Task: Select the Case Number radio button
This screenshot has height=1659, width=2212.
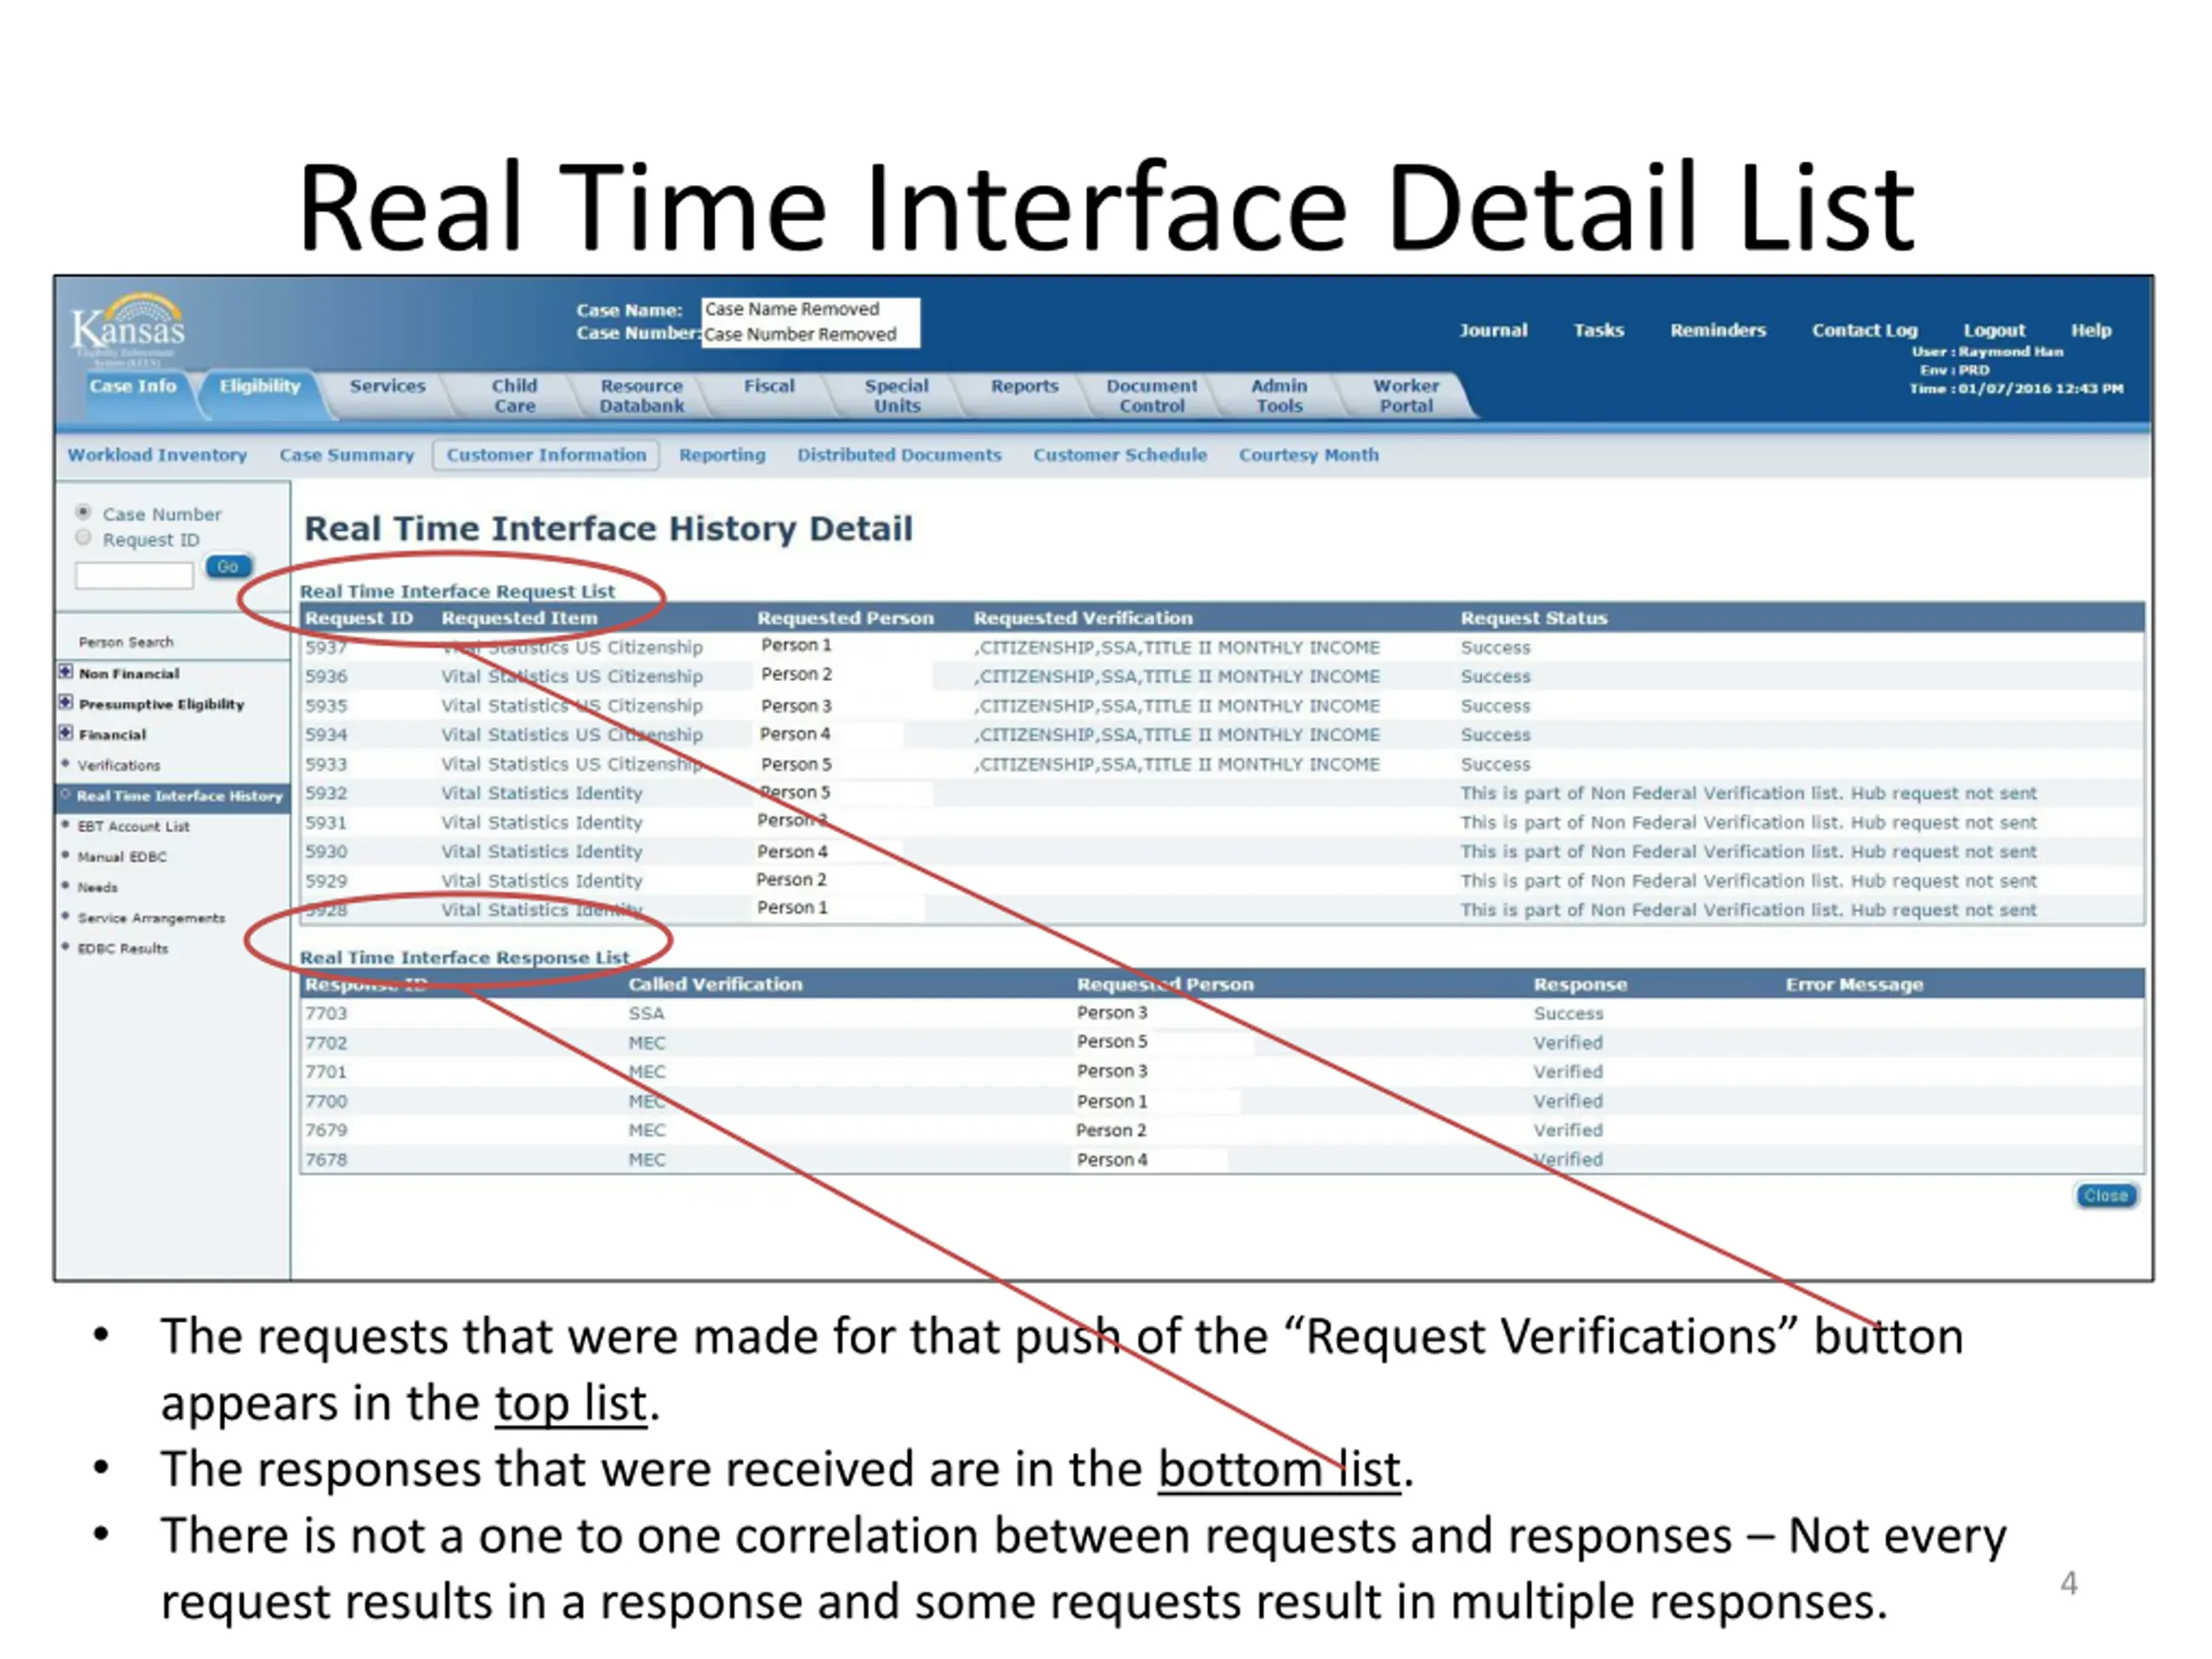Action: (84, 512)
